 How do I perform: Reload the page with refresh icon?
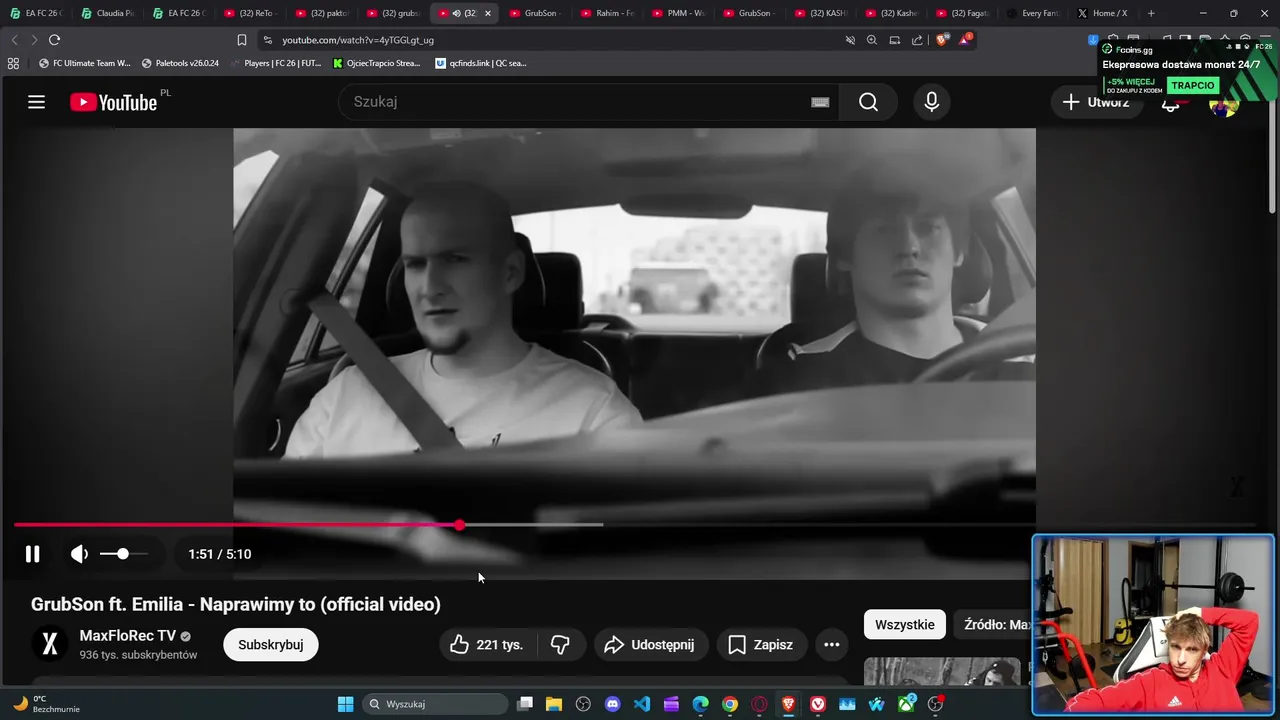pos(54,40)
